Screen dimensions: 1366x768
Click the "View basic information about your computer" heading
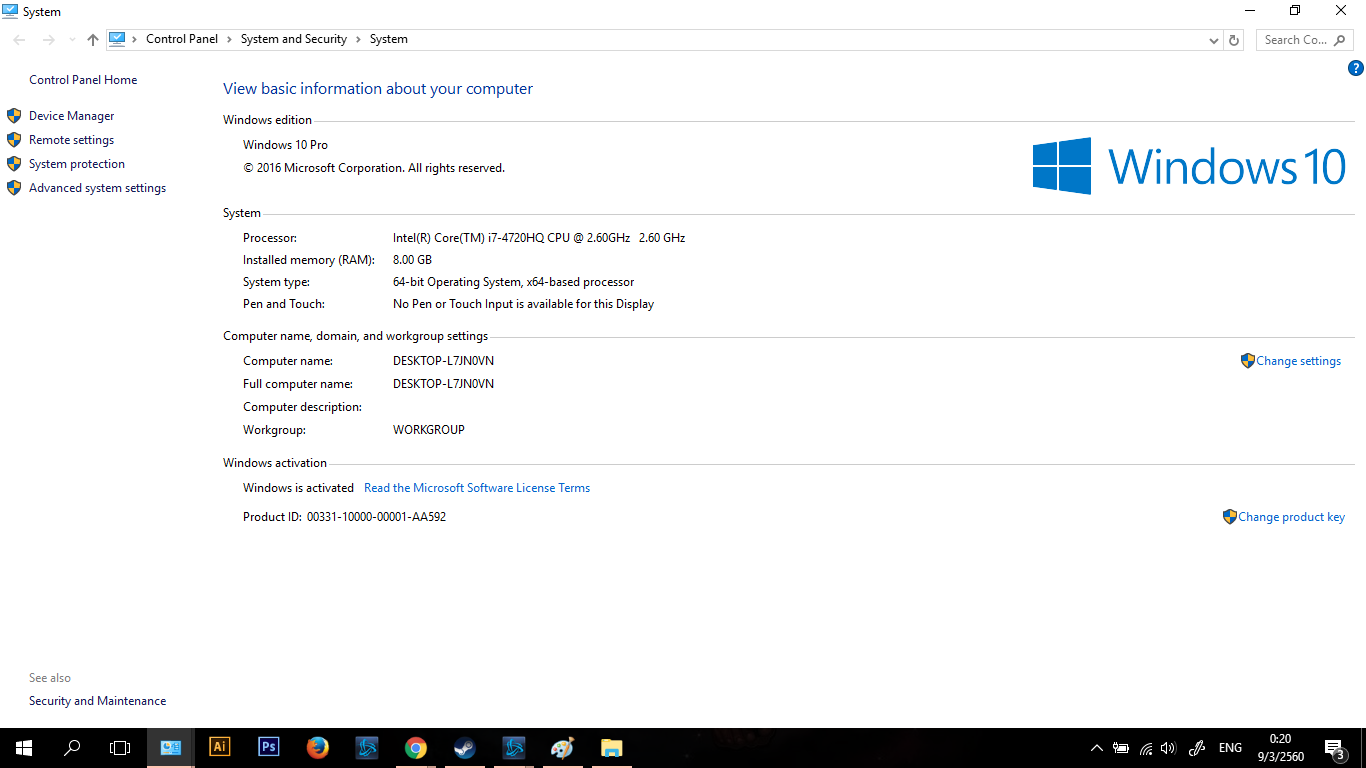click(x=378, y=89)
